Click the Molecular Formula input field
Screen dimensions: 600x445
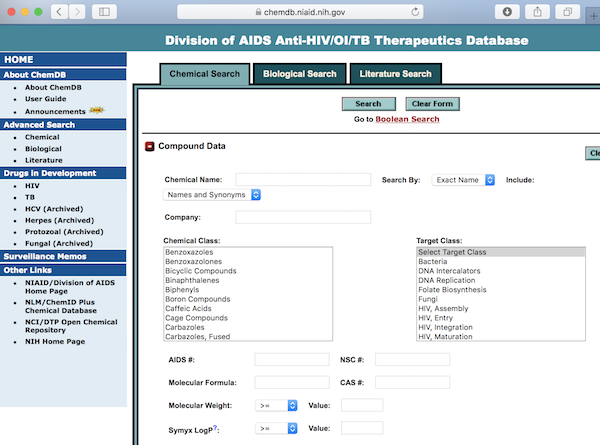292,382
